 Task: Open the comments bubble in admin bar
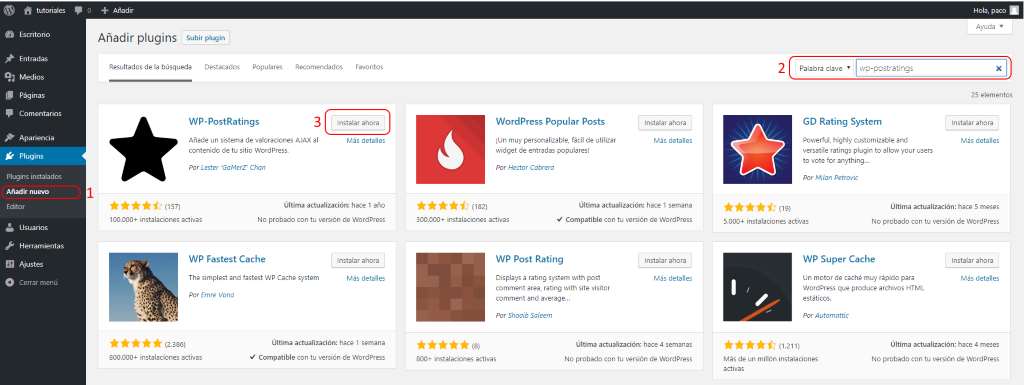pos(79,10)
